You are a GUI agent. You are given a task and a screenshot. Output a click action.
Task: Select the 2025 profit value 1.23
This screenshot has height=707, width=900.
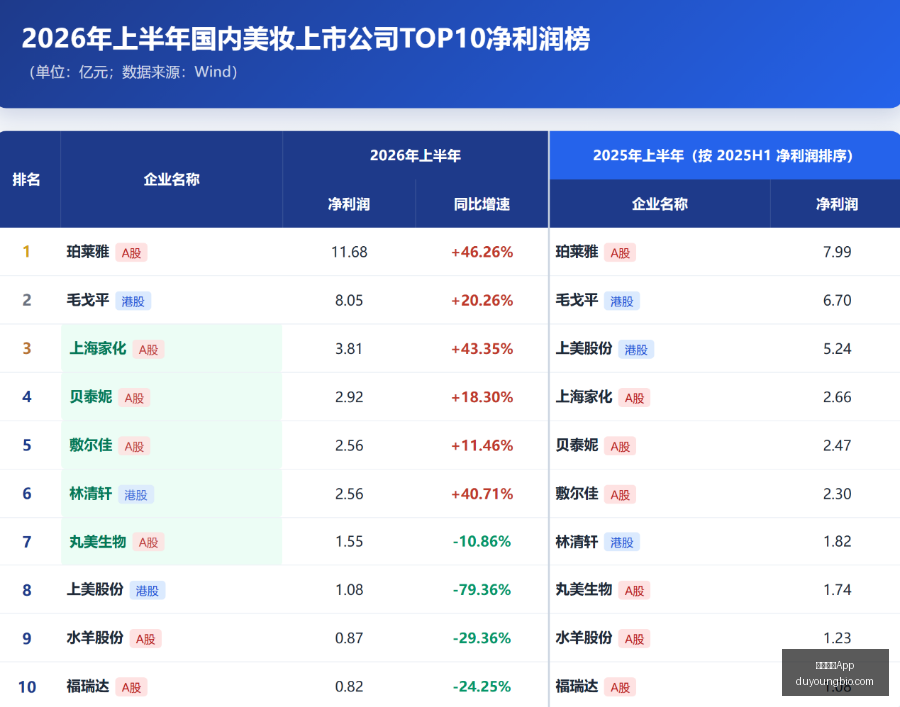pyautogui.click(x=837, y=638)
